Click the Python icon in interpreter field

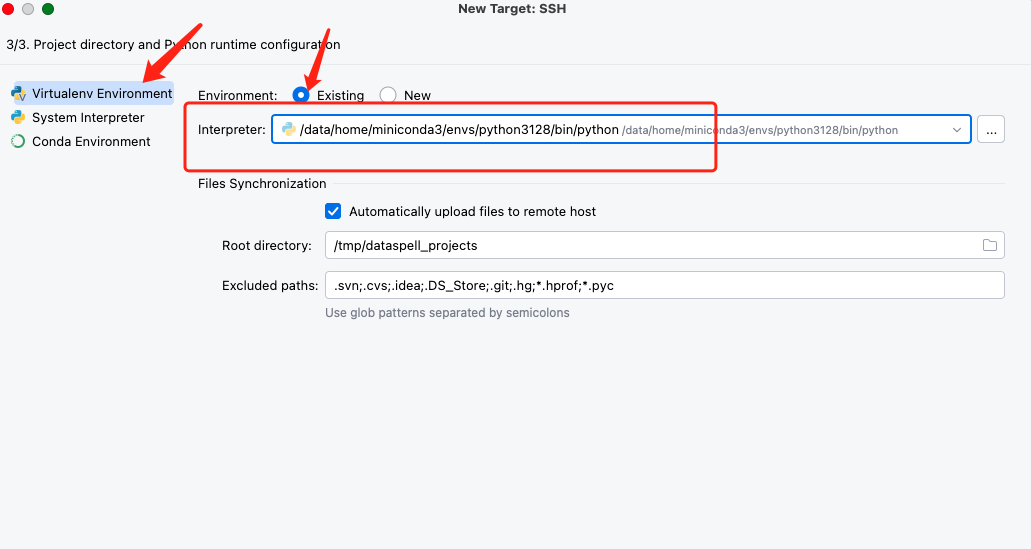coord(289,130)
